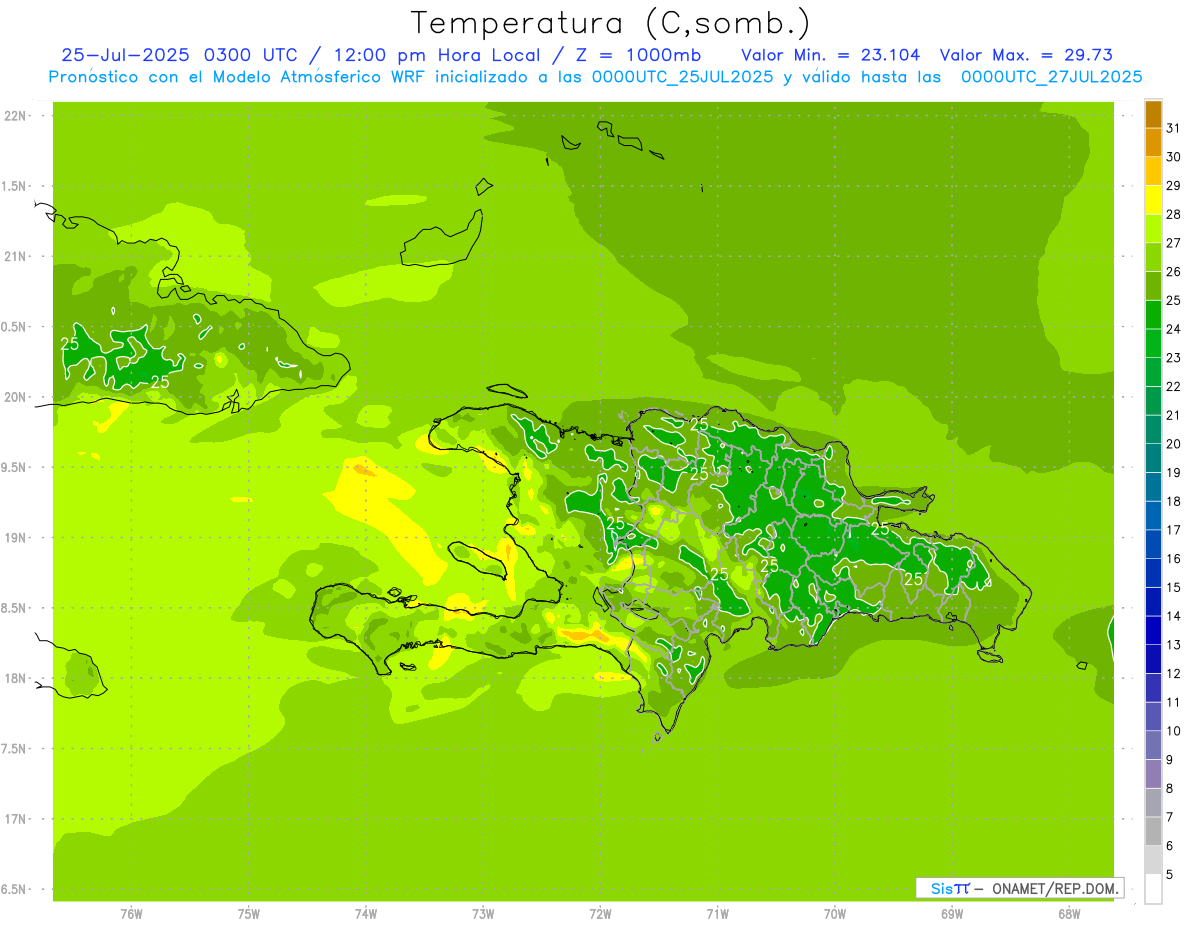Pick the legend swatch between 25 and 26
1200x927 pixels.
[1153, 286]
